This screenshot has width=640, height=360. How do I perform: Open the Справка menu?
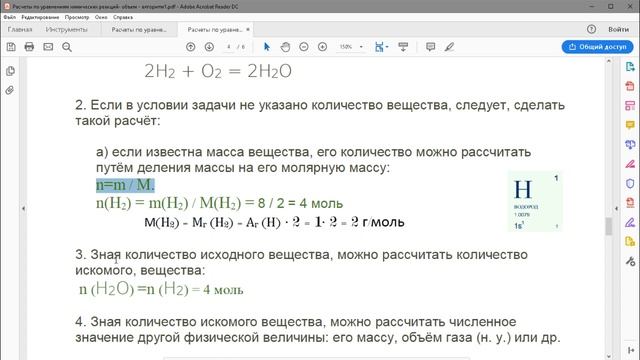[x=123, y=17]
